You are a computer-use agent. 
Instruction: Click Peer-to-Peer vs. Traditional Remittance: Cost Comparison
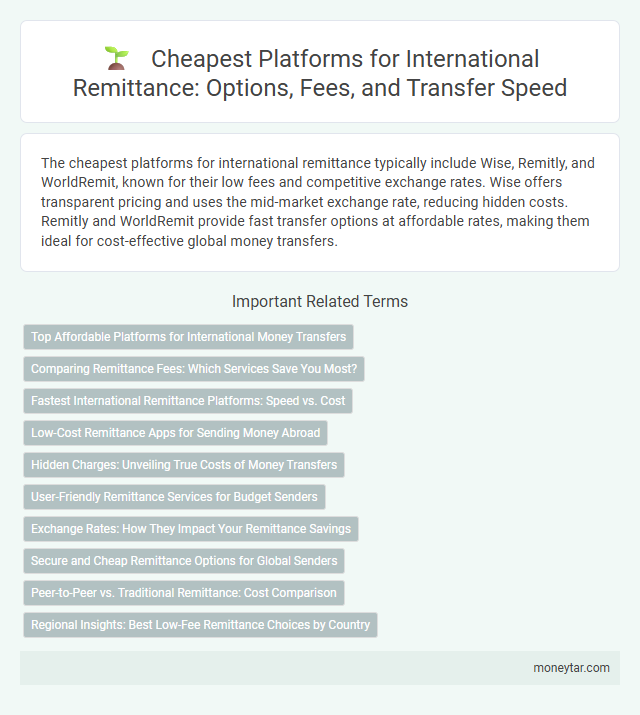pos(184,592)
